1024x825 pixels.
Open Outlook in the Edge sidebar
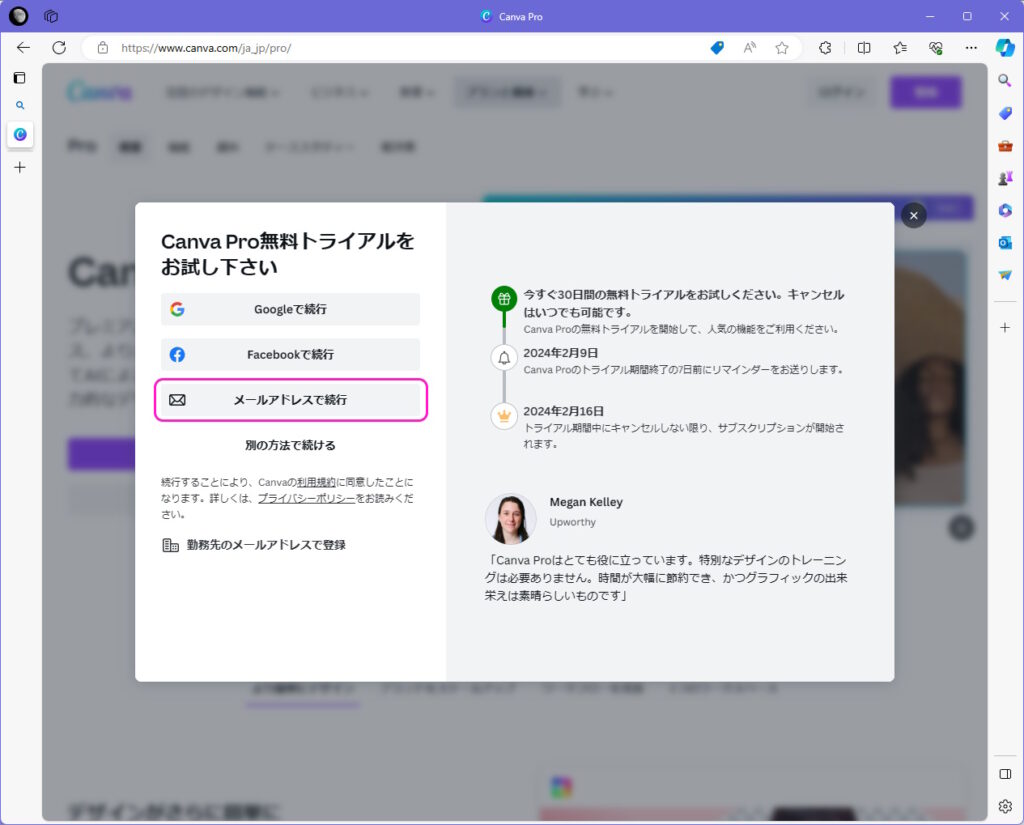[x=1005, y=243]
